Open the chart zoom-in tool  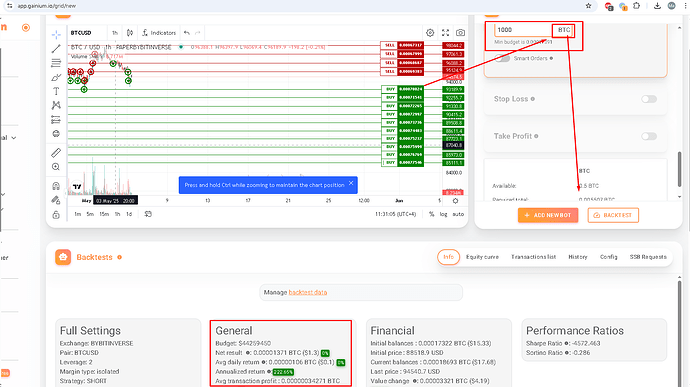56,167
